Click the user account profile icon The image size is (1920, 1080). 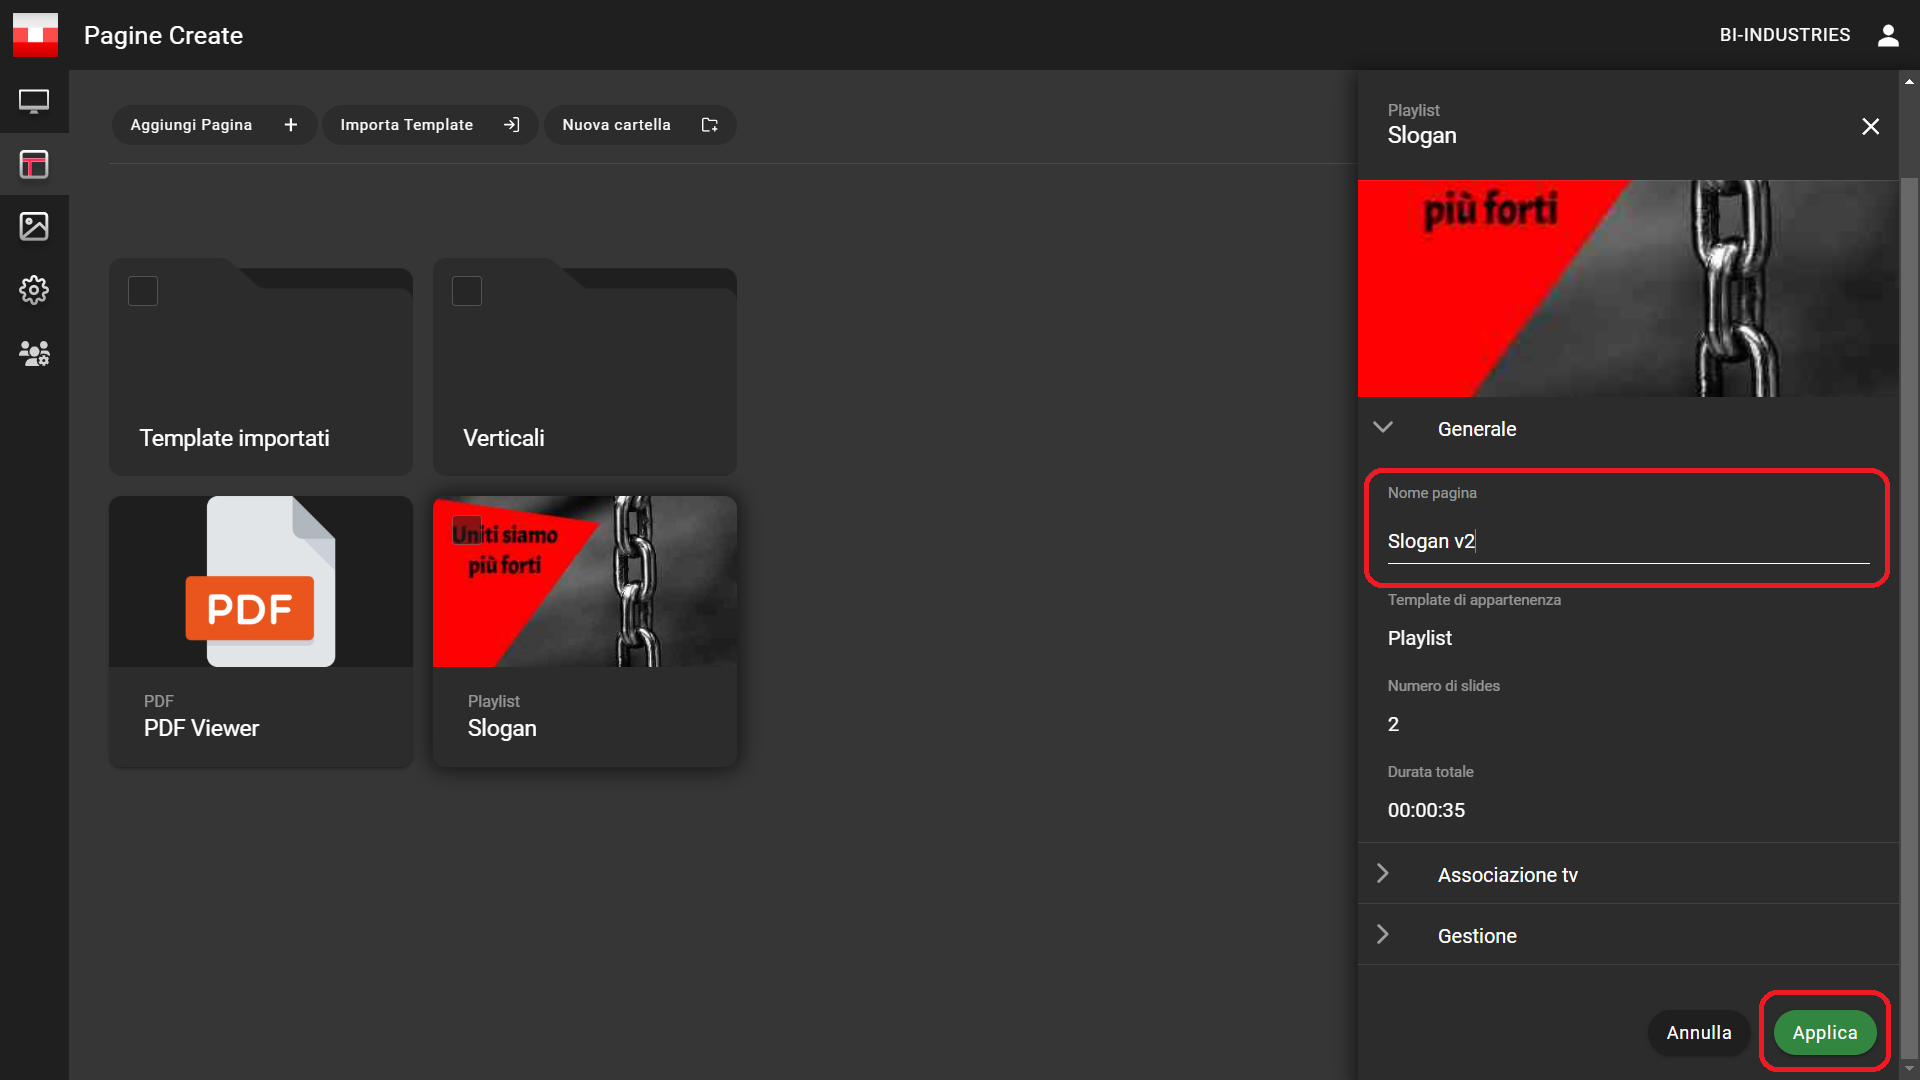(1888, 35)
